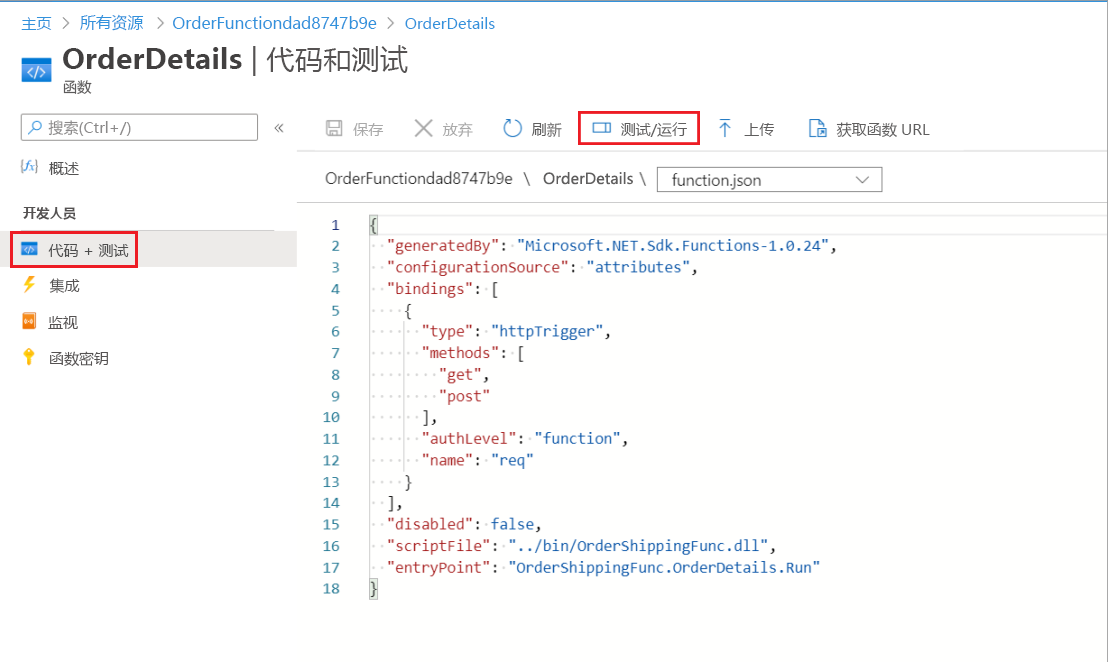This screenshot has width=1108, height=662.
Task: Click the 函数 subtitle under the title
Action: 77,88
